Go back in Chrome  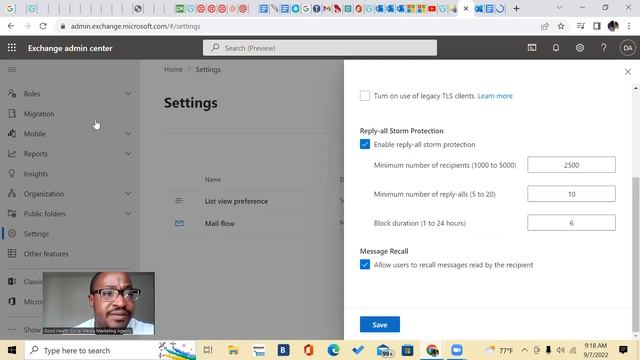pos(11,26)
